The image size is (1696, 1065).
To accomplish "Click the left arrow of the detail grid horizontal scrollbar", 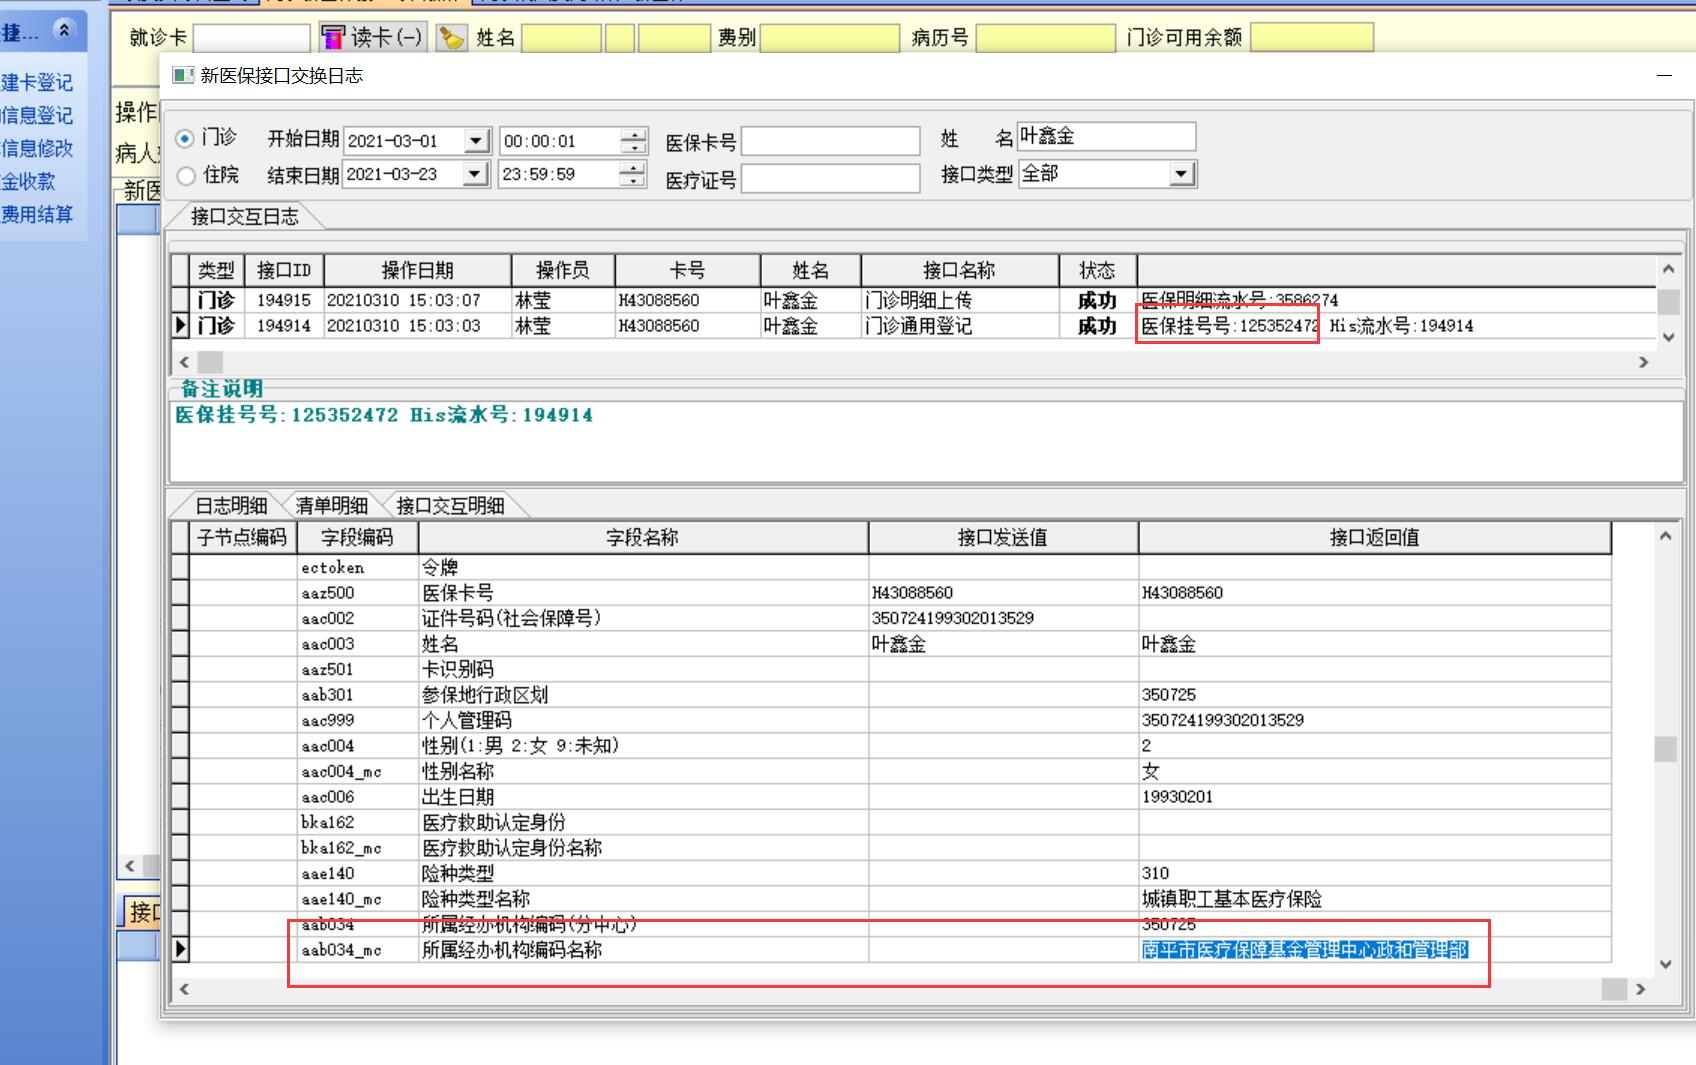I will pos(184,989).
